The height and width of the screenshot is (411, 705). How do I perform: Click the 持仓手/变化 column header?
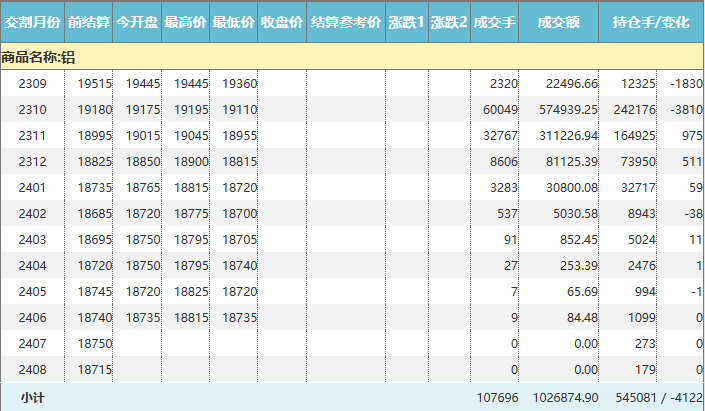click(x=651, y=21)
